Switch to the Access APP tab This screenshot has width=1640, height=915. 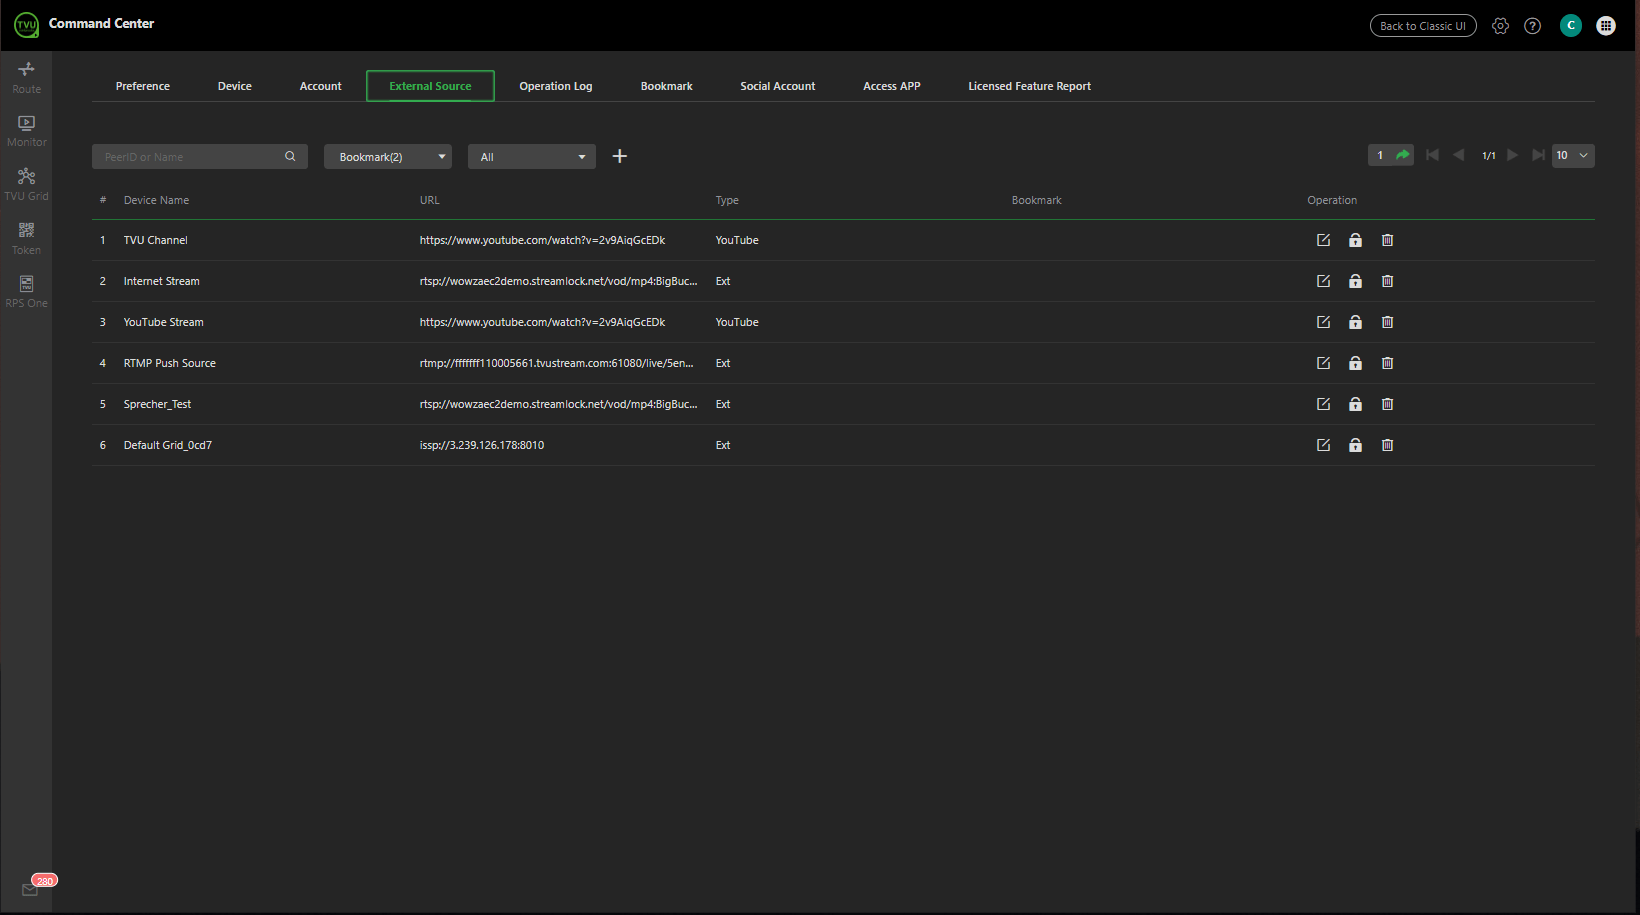[x=892, y=86]
